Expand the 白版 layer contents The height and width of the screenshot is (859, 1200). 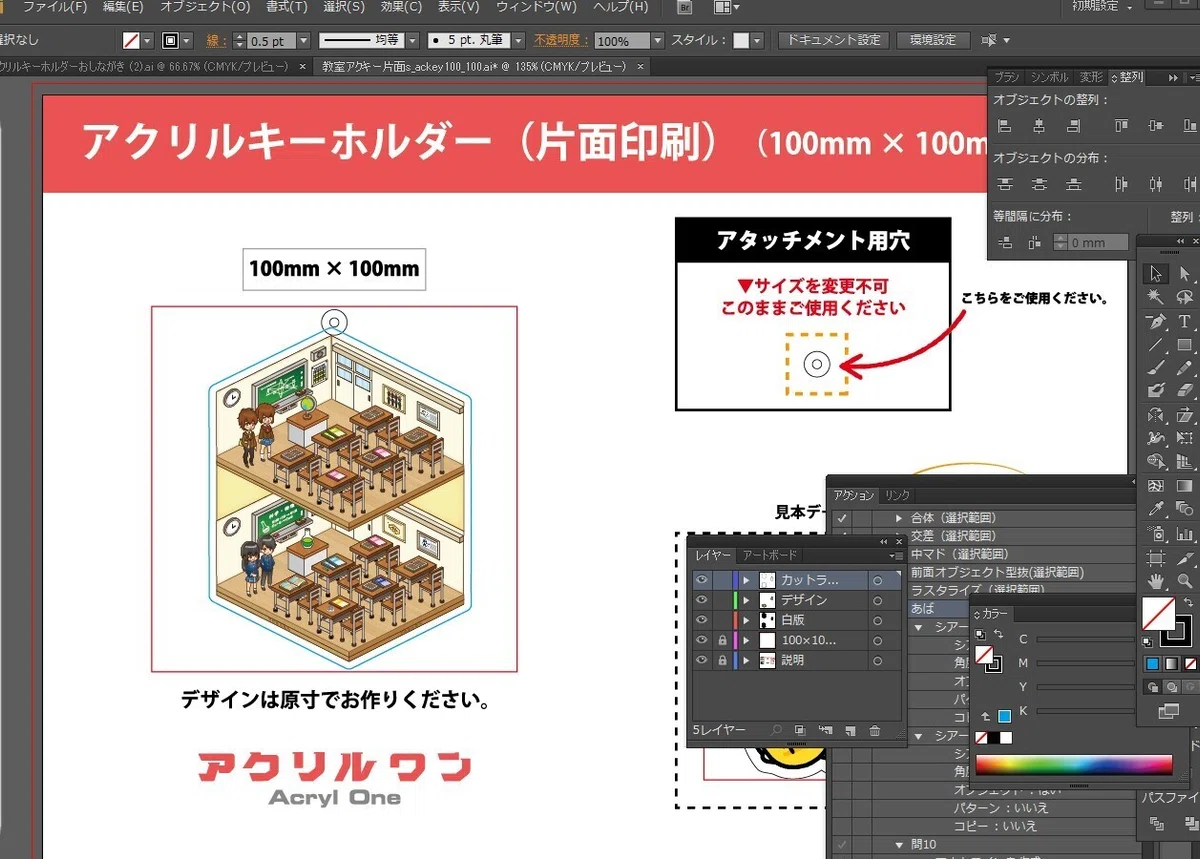pyautogui.click(x=746, y=620)
